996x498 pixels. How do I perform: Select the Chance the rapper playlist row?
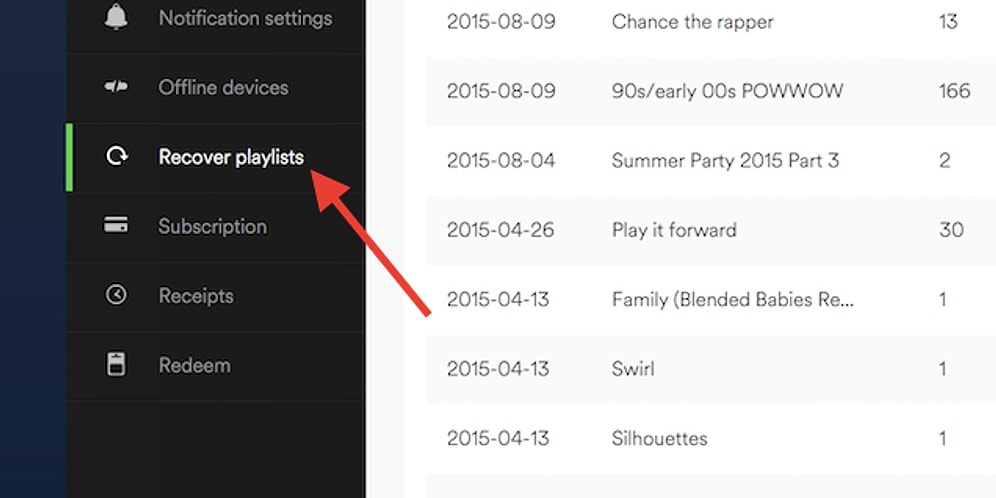click(x=692, y=21)
